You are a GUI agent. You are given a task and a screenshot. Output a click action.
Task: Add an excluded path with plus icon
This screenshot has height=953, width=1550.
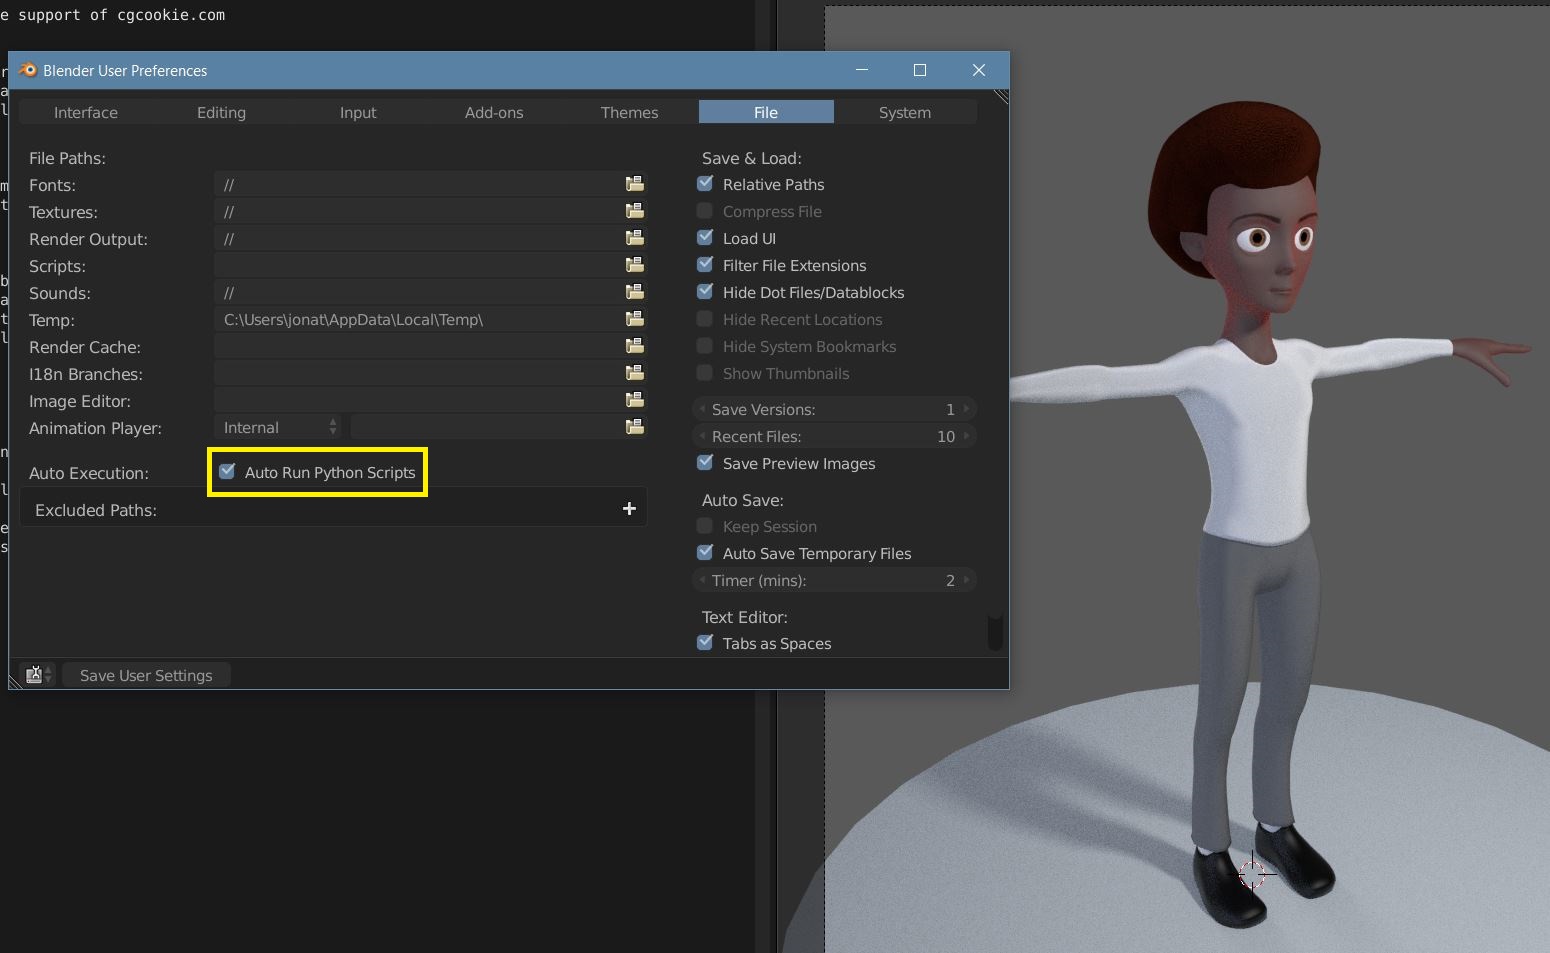click(629, 509)
